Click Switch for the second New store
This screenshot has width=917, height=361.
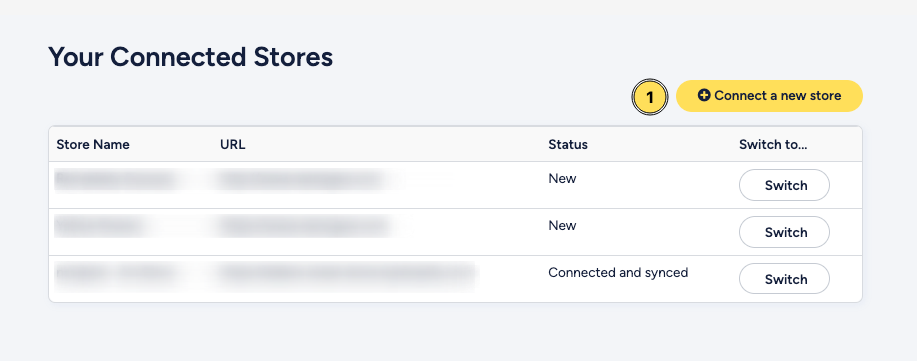click(x=784, y=232)
